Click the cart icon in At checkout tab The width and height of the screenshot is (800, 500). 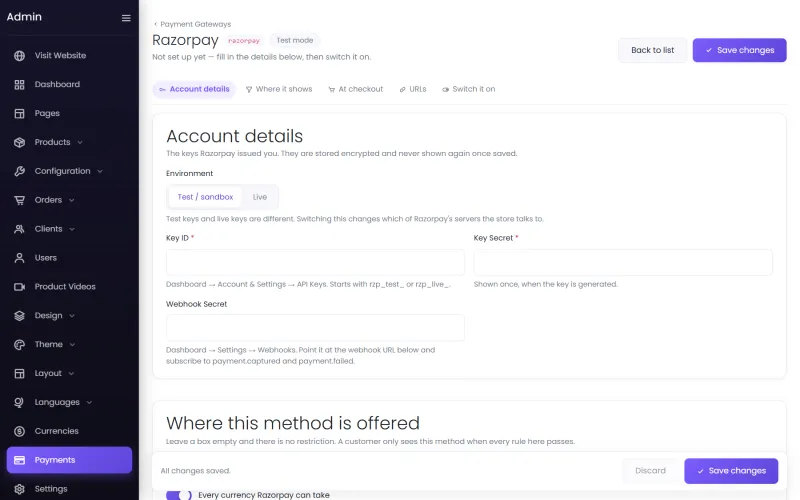[x=332, y=90]
